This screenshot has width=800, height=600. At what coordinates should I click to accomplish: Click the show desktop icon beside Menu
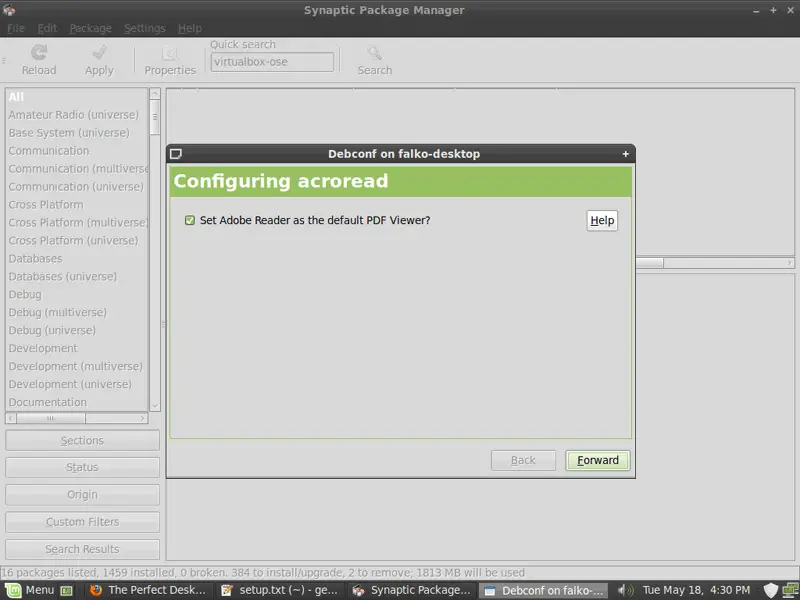[x=66, y=591]
